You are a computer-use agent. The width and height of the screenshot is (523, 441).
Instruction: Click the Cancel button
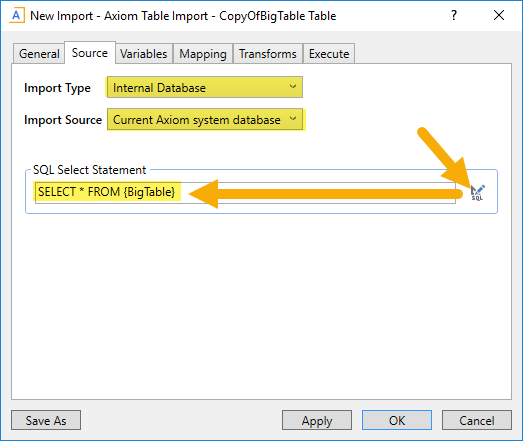(x=477, y=420)
